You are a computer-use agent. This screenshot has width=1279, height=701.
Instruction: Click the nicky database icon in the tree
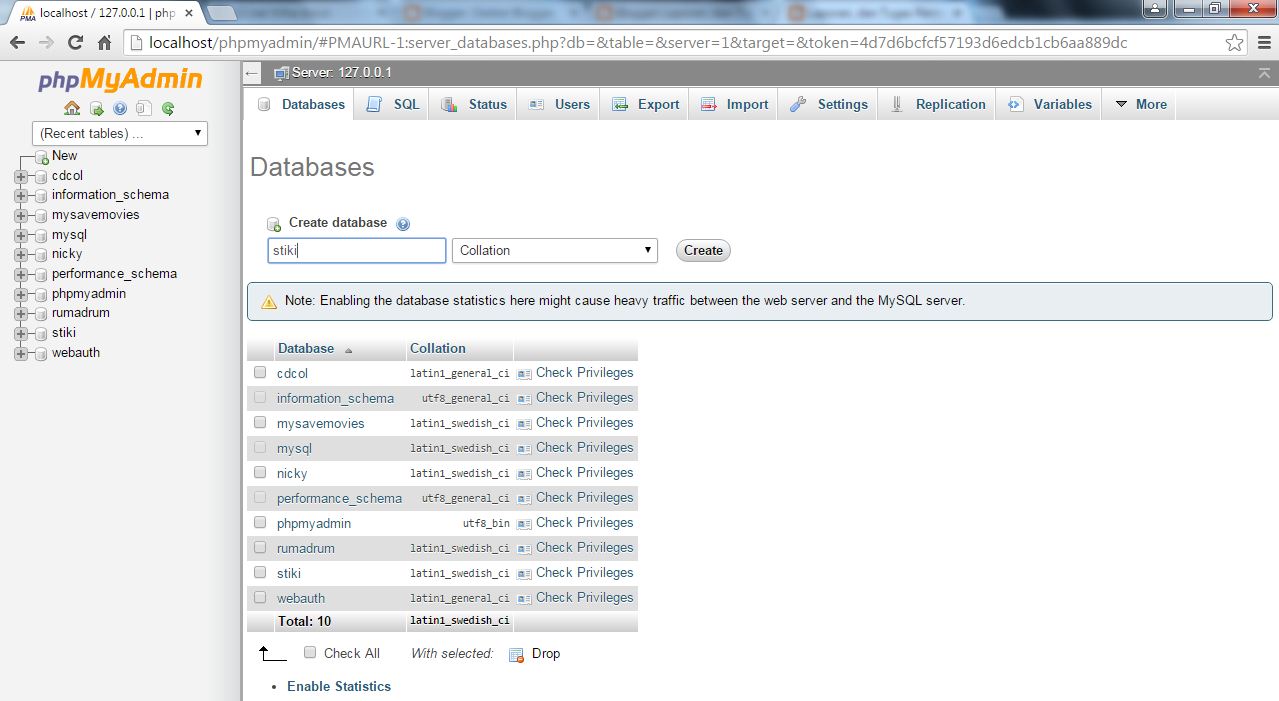41,255
